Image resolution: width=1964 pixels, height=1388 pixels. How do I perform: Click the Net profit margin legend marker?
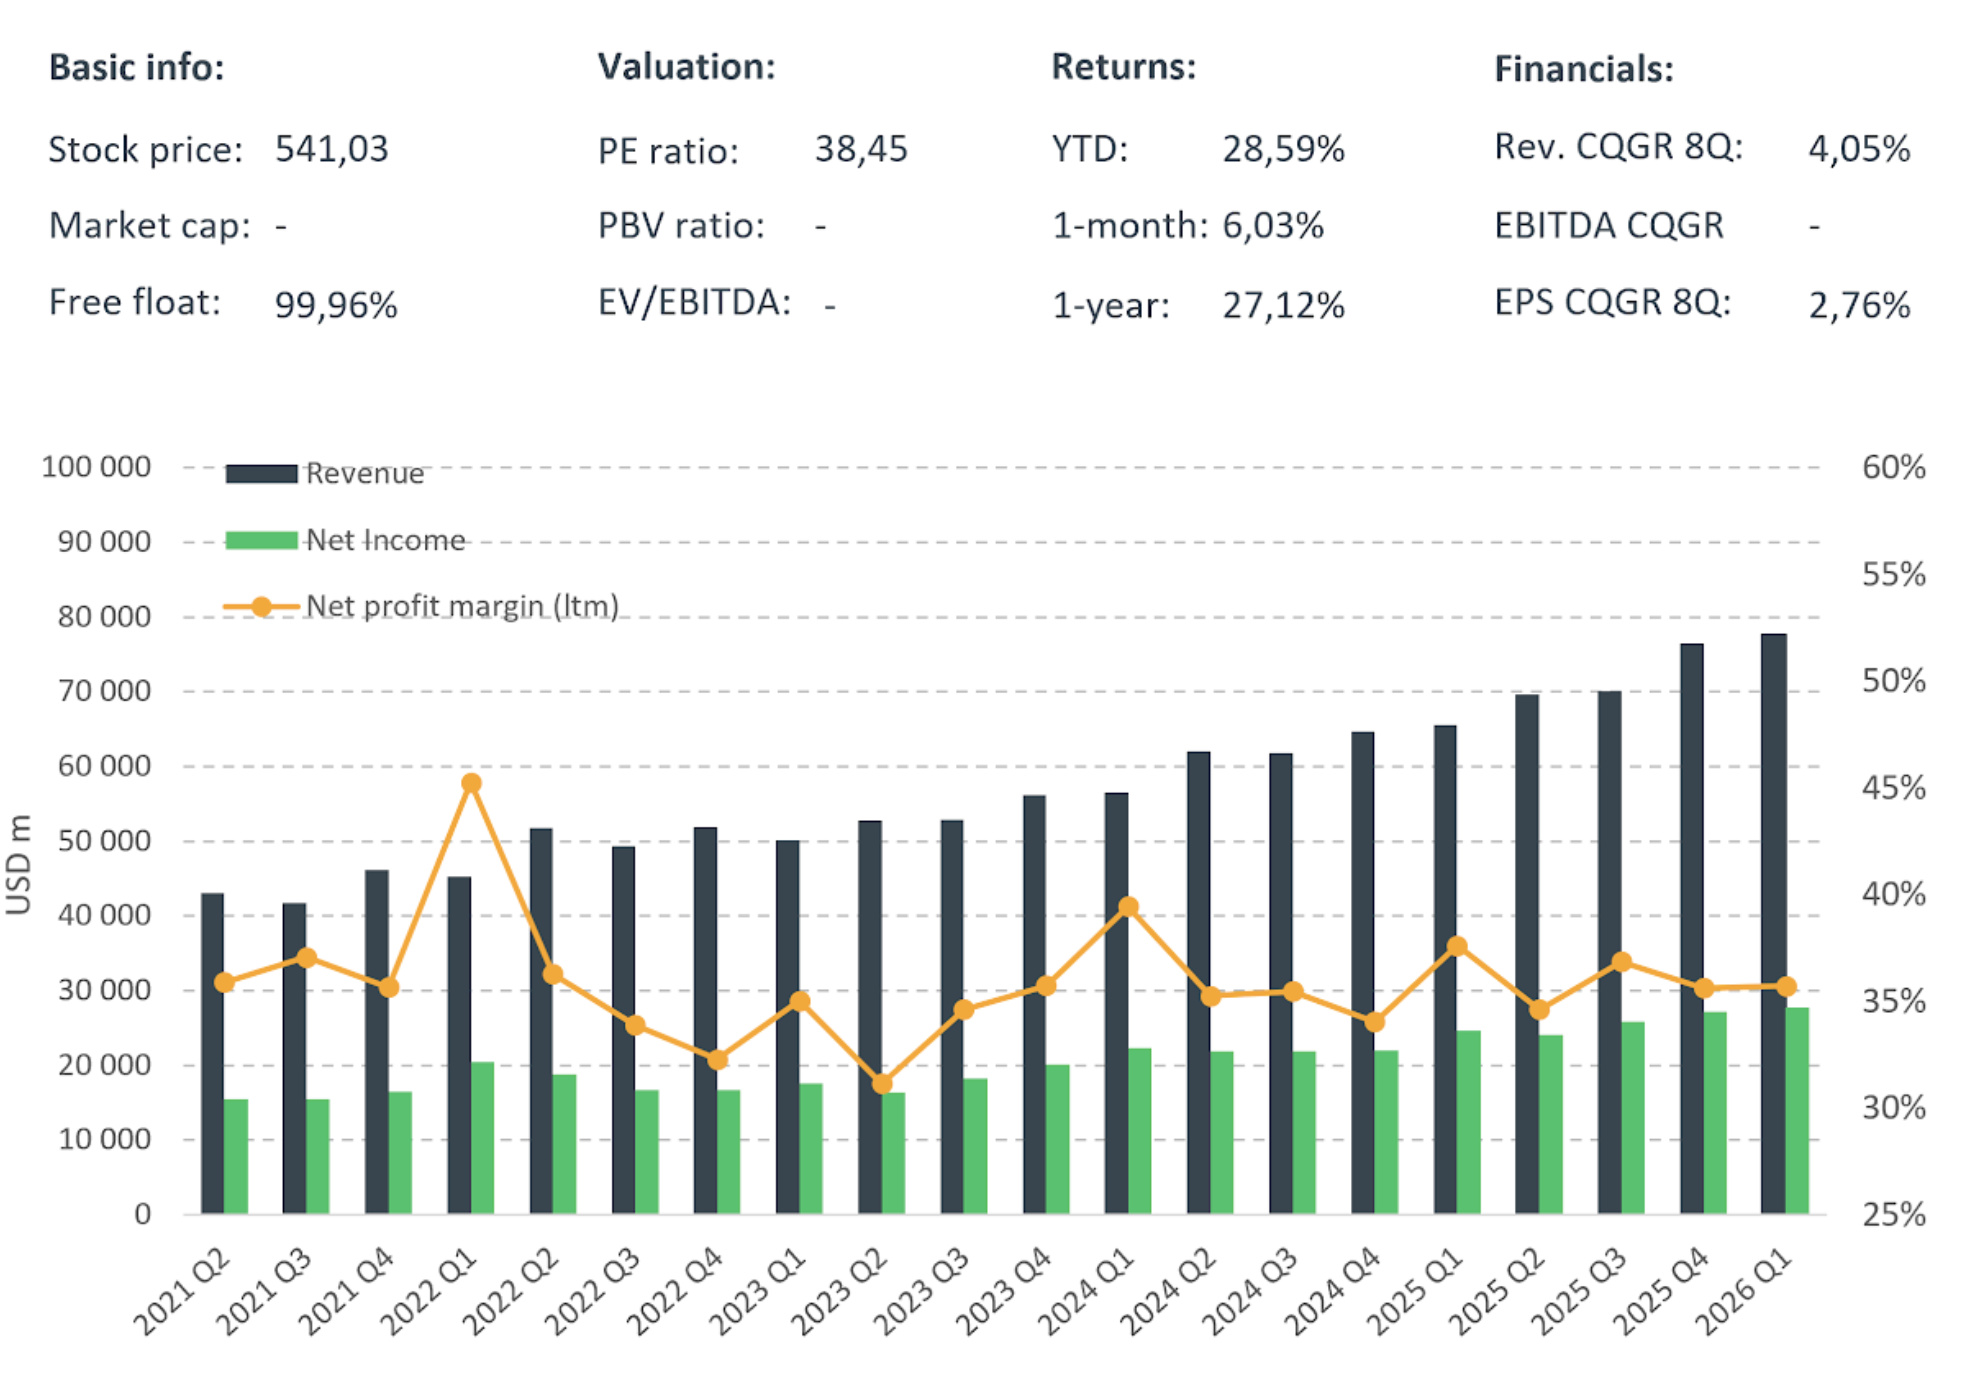click(261, 607)
